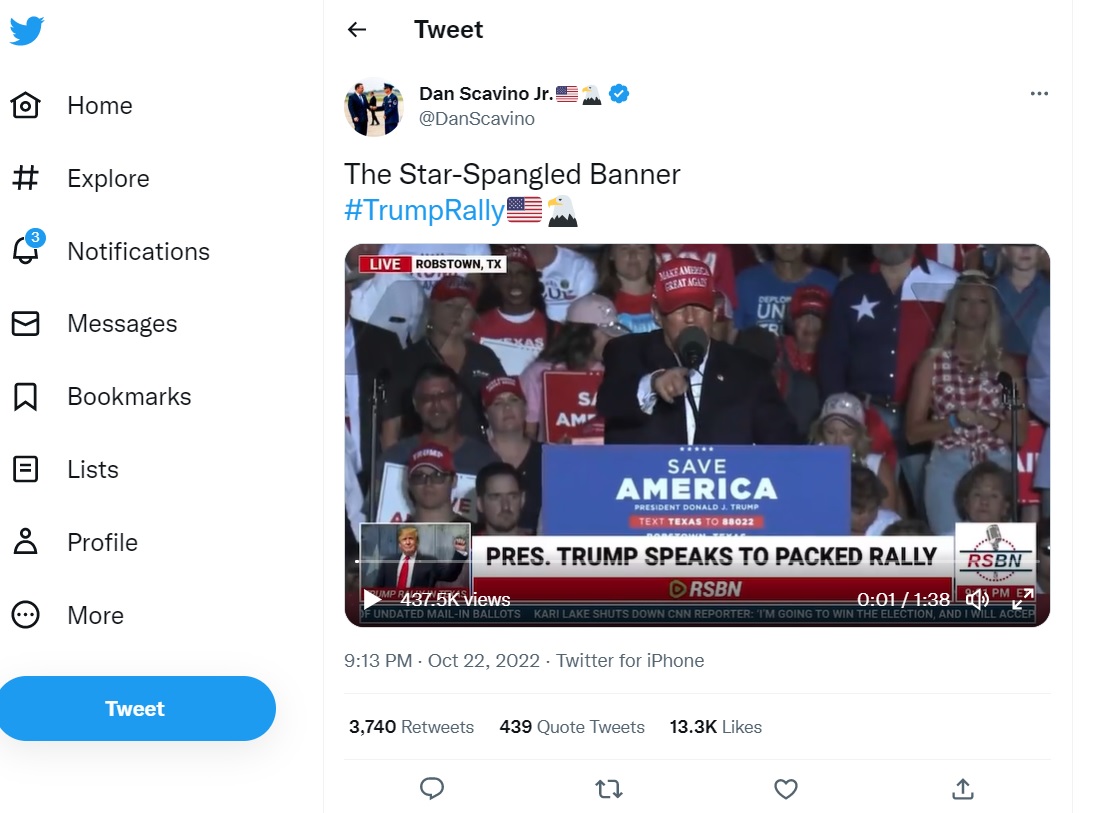The image size is (1097, 813).
Task: Click the blue Tweet button
Action: [137, 708]
